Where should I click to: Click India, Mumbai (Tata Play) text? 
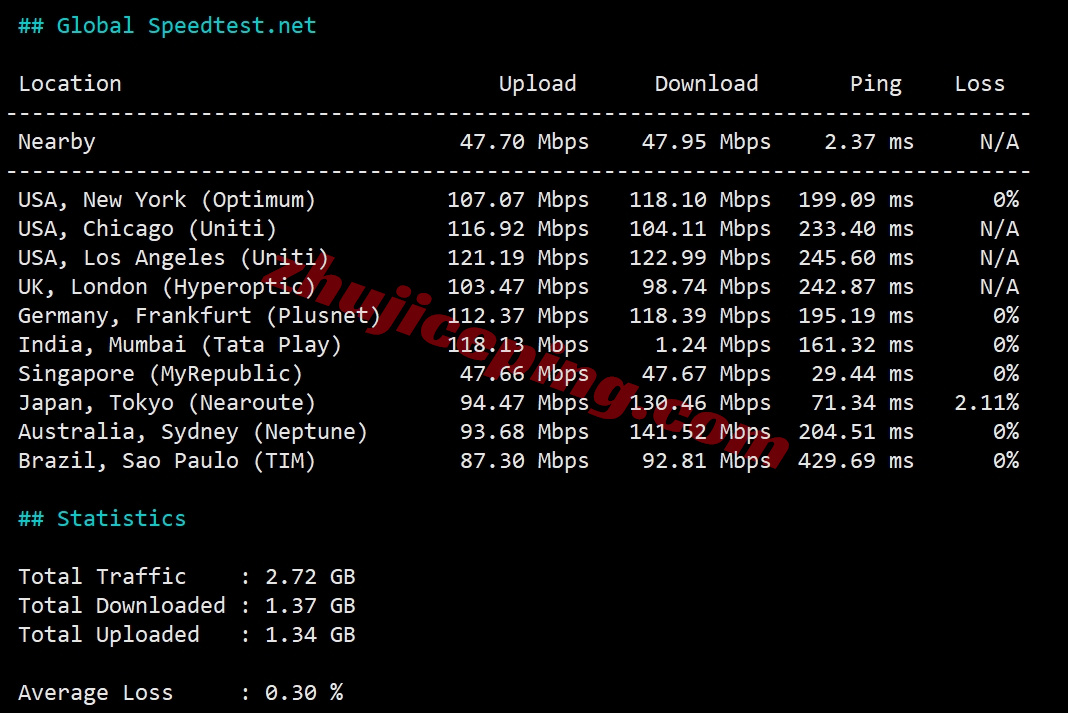(180, 345)
